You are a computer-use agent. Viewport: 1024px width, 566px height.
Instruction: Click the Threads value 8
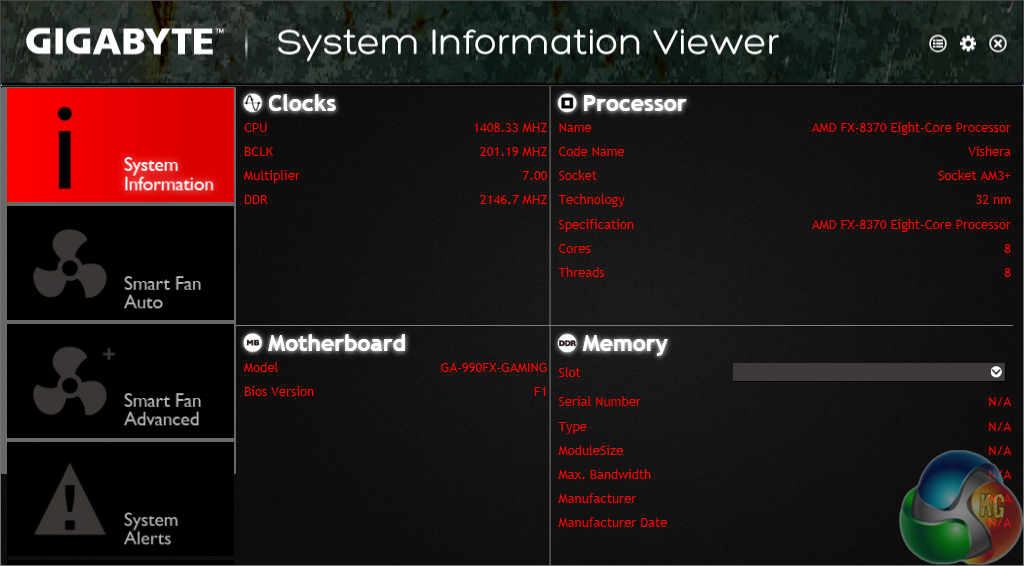coord(1007,273)
